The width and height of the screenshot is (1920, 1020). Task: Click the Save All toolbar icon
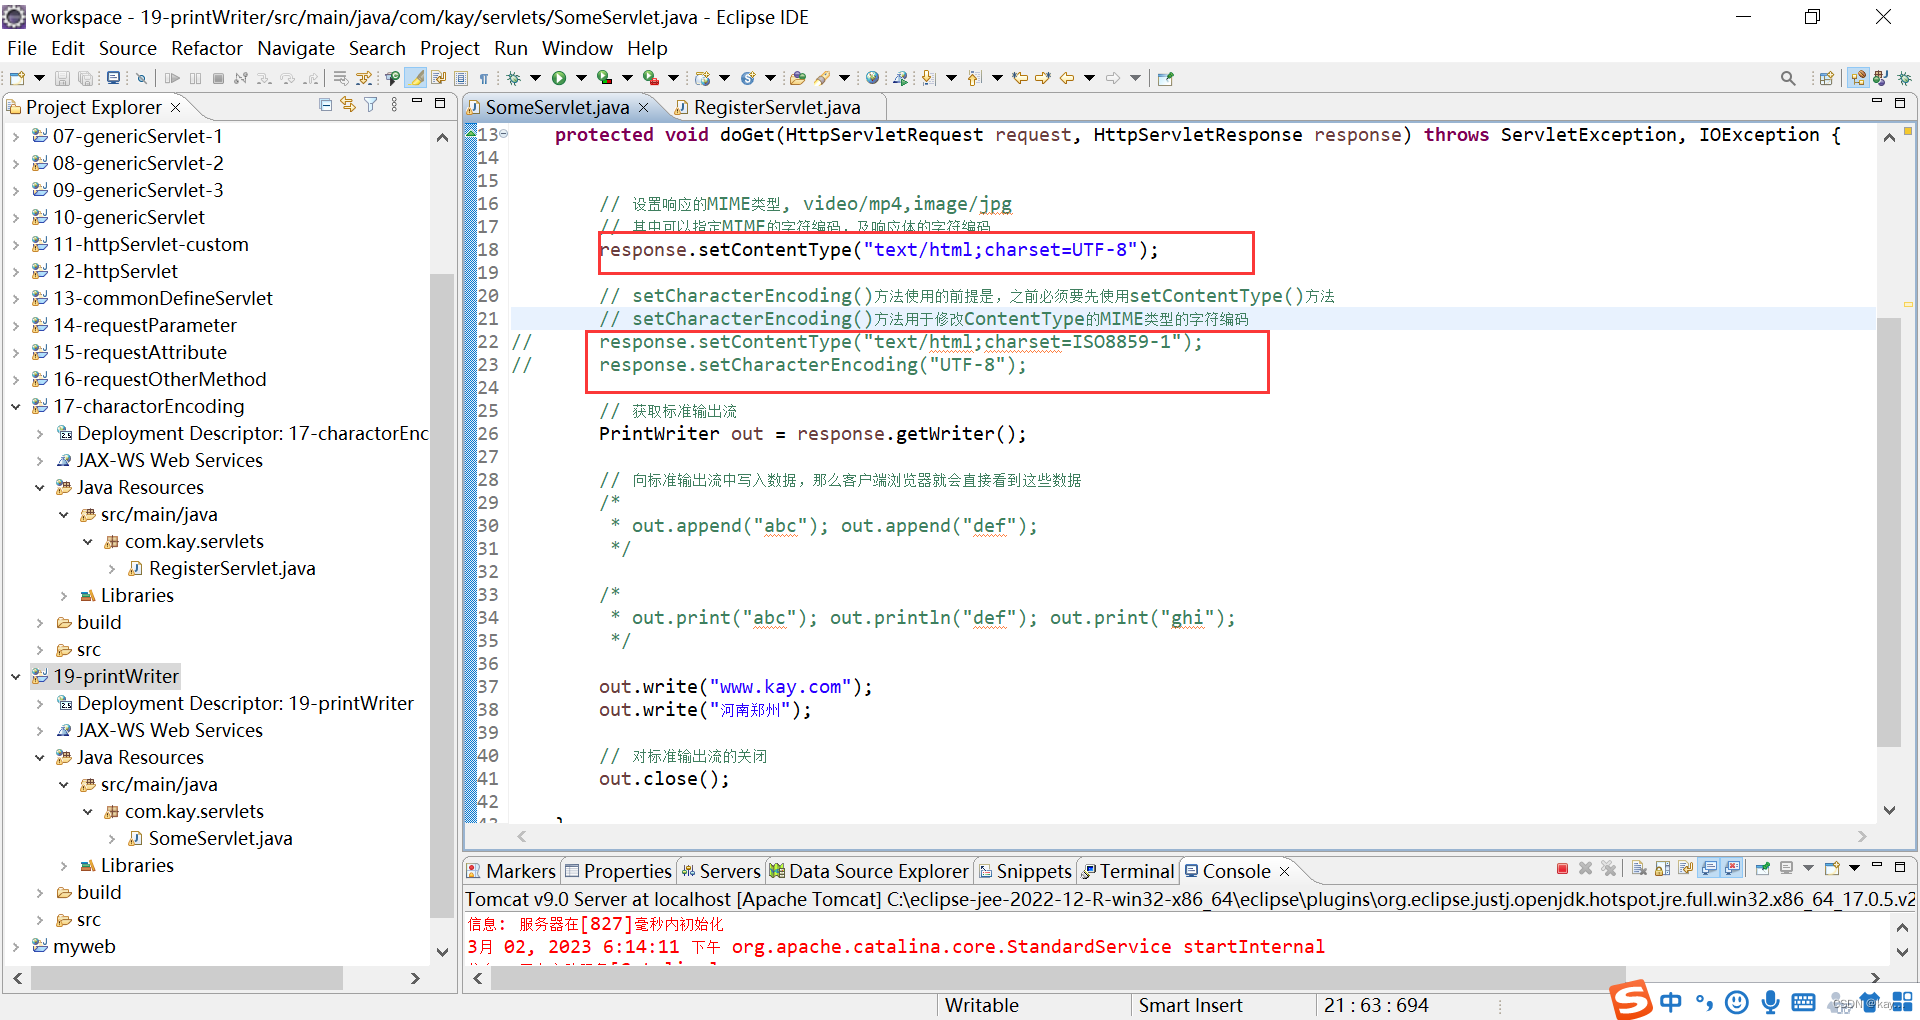[x=85, y=78]
